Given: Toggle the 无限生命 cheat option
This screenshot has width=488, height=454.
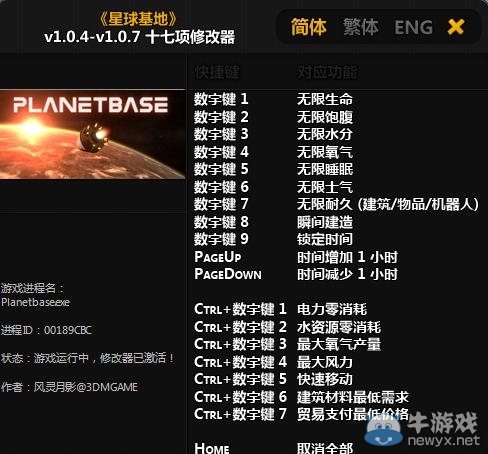Looking at the screenshot, I should pyautogui.click(x=325, y=99).
